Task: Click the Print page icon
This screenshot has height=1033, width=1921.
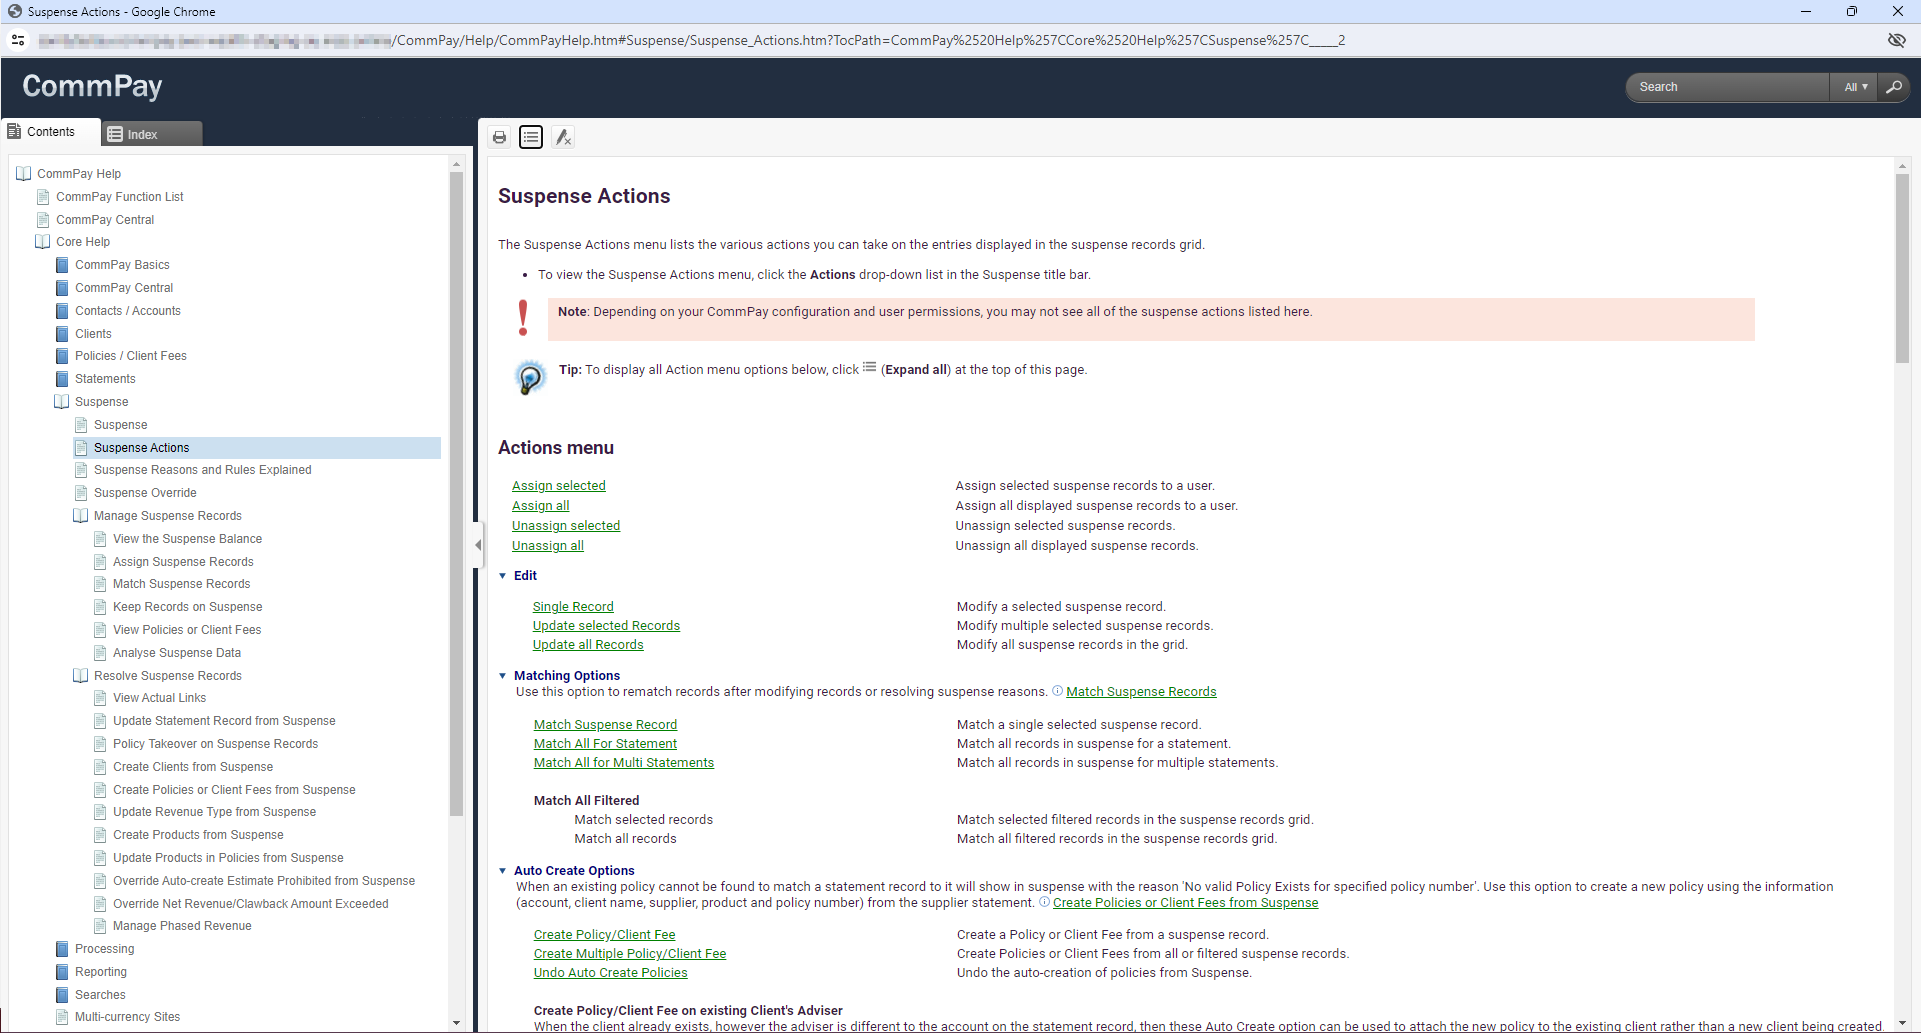Action: [x=499, y=137]
